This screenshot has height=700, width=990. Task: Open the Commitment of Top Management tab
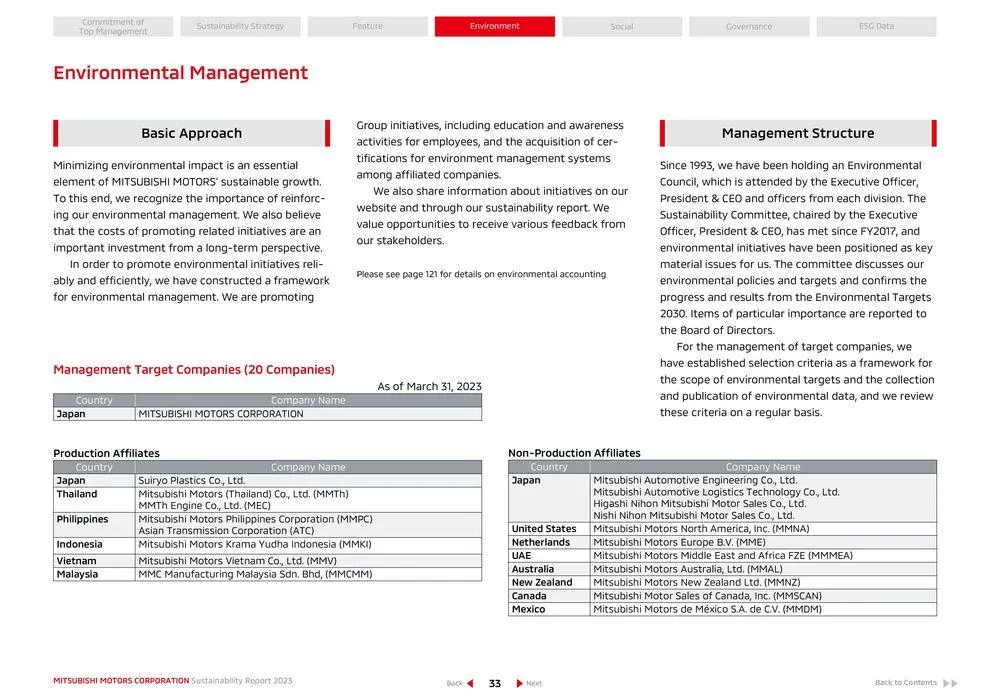click(113, 27)
